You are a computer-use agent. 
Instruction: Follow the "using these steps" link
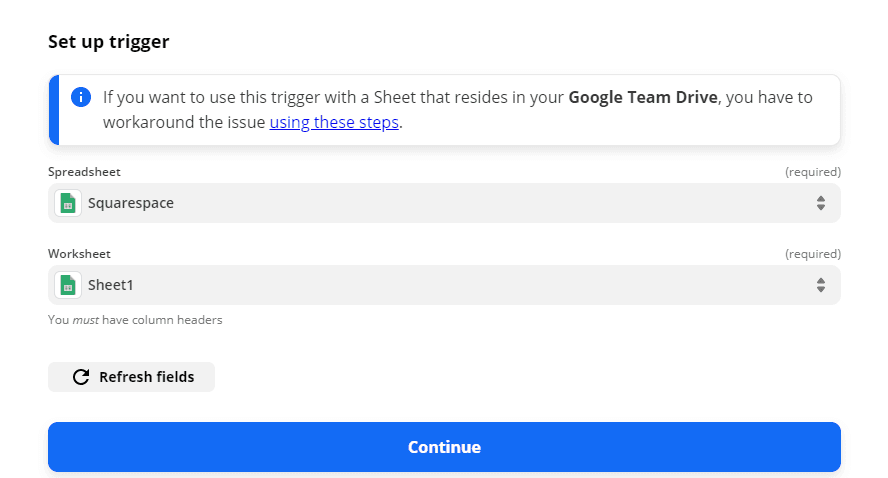click(334, 123)
